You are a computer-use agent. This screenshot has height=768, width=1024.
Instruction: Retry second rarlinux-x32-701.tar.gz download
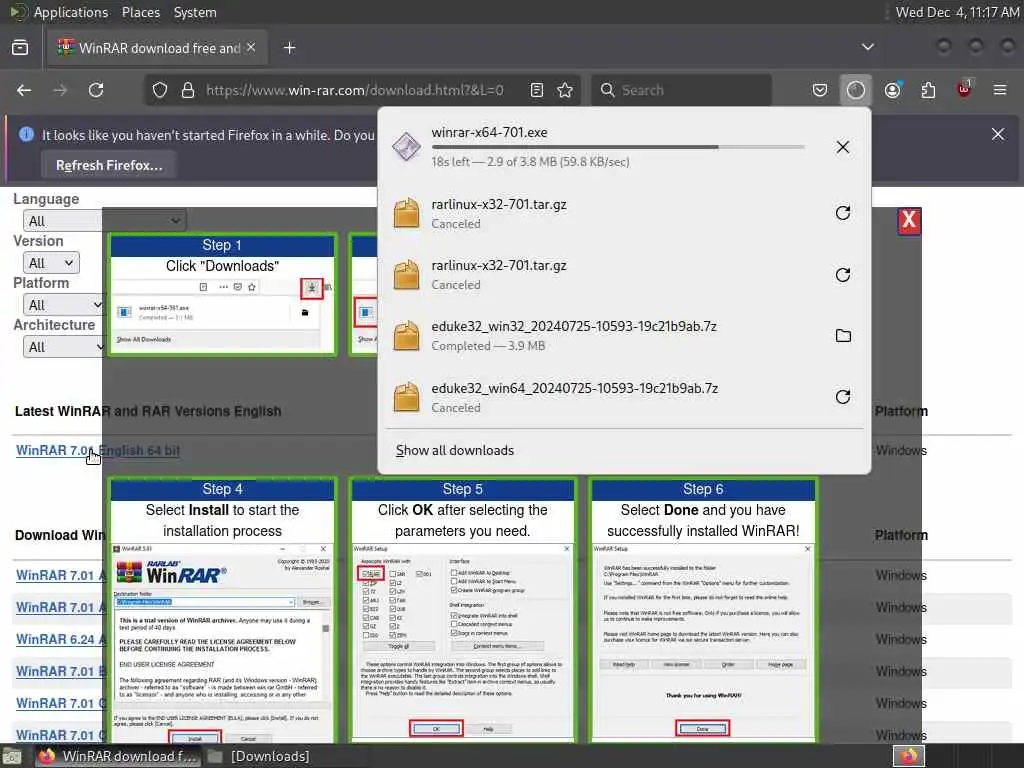click(843, 274)
